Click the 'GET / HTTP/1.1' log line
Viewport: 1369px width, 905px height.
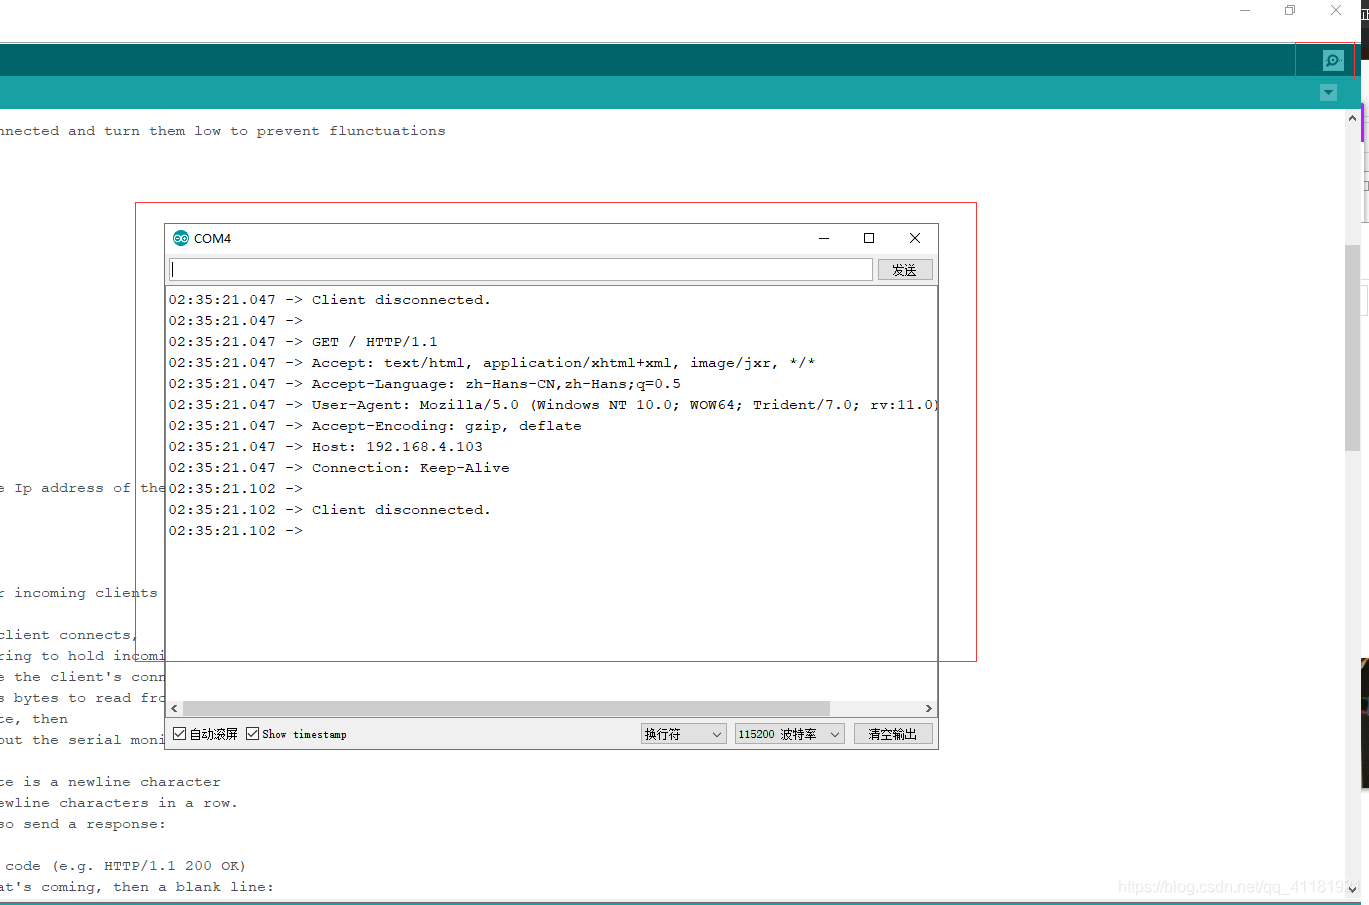tap(303, 342)
